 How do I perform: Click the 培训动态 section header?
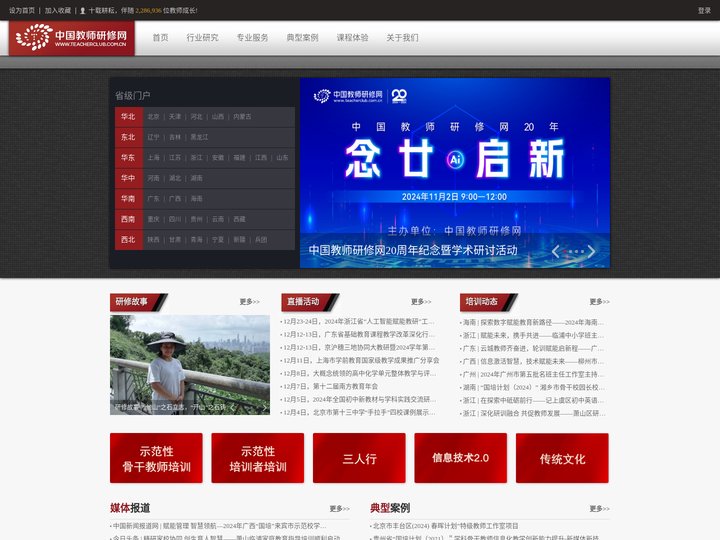pyautogui.click(x=488, y=302)
